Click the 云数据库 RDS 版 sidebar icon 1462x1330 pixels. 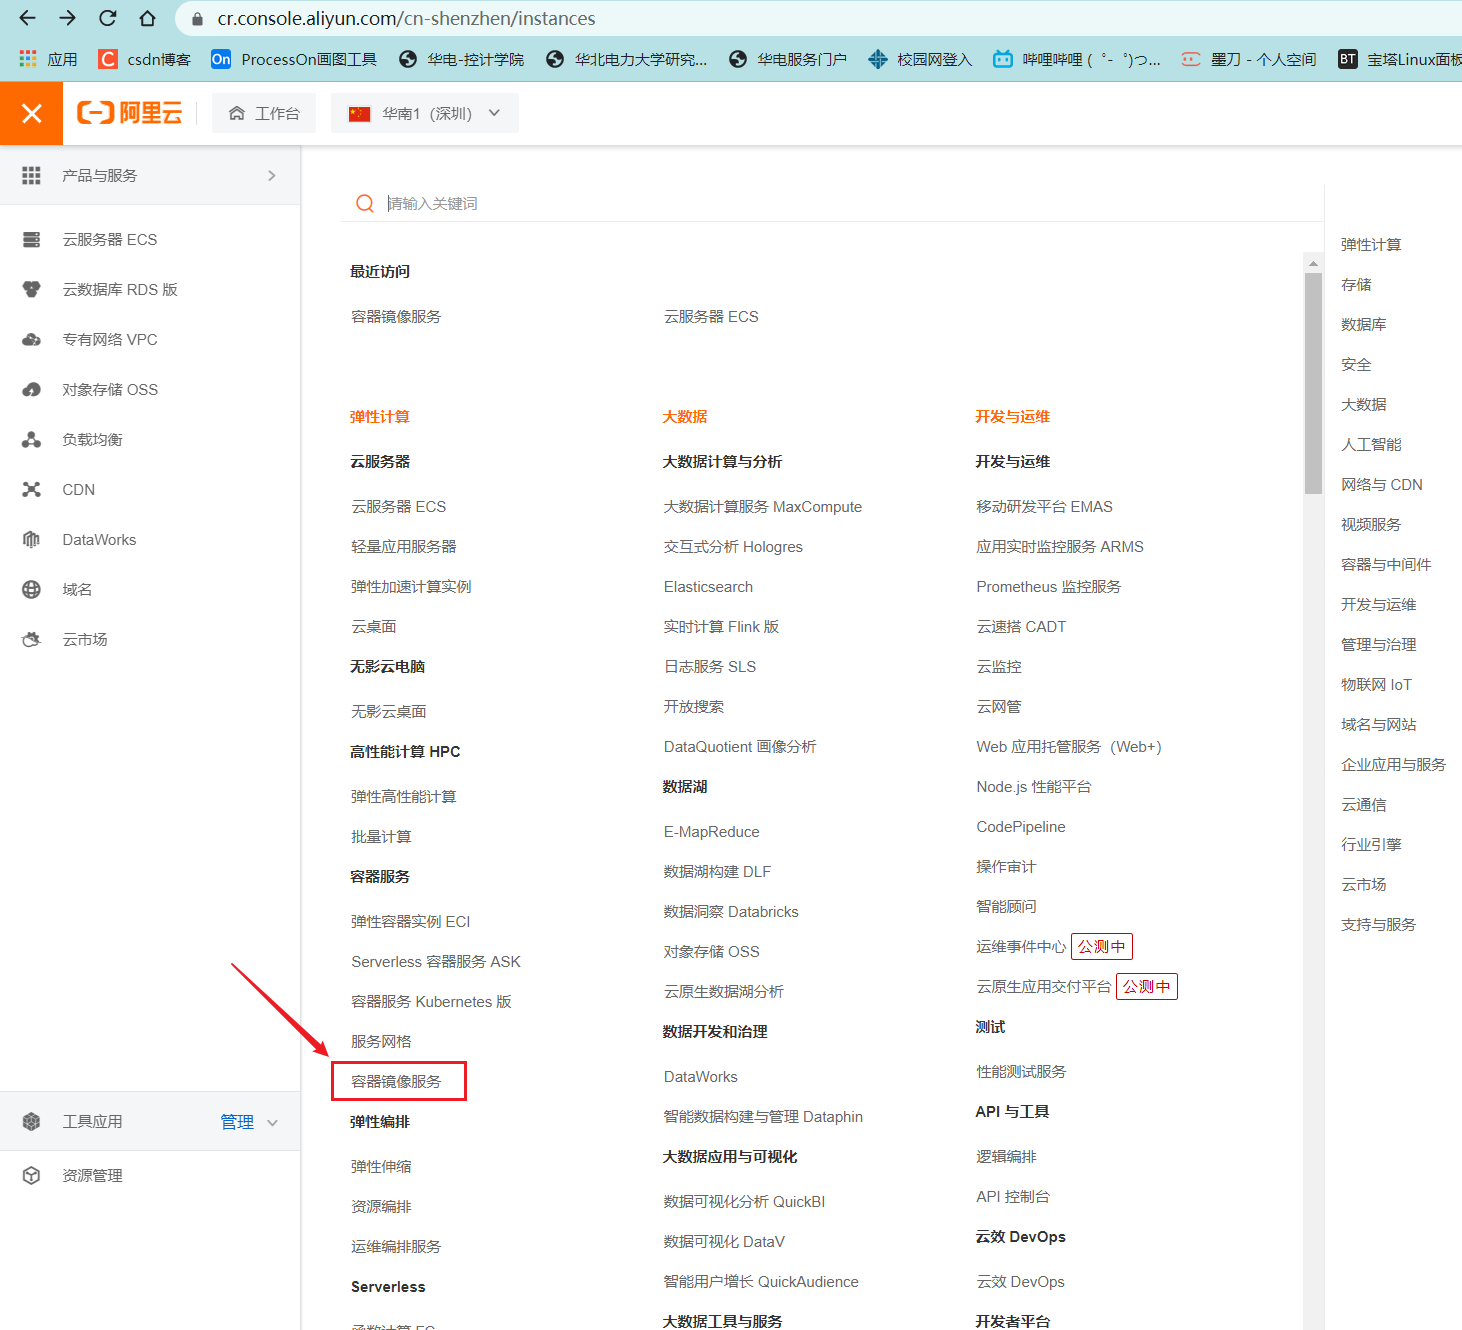[x=32, y=289]
